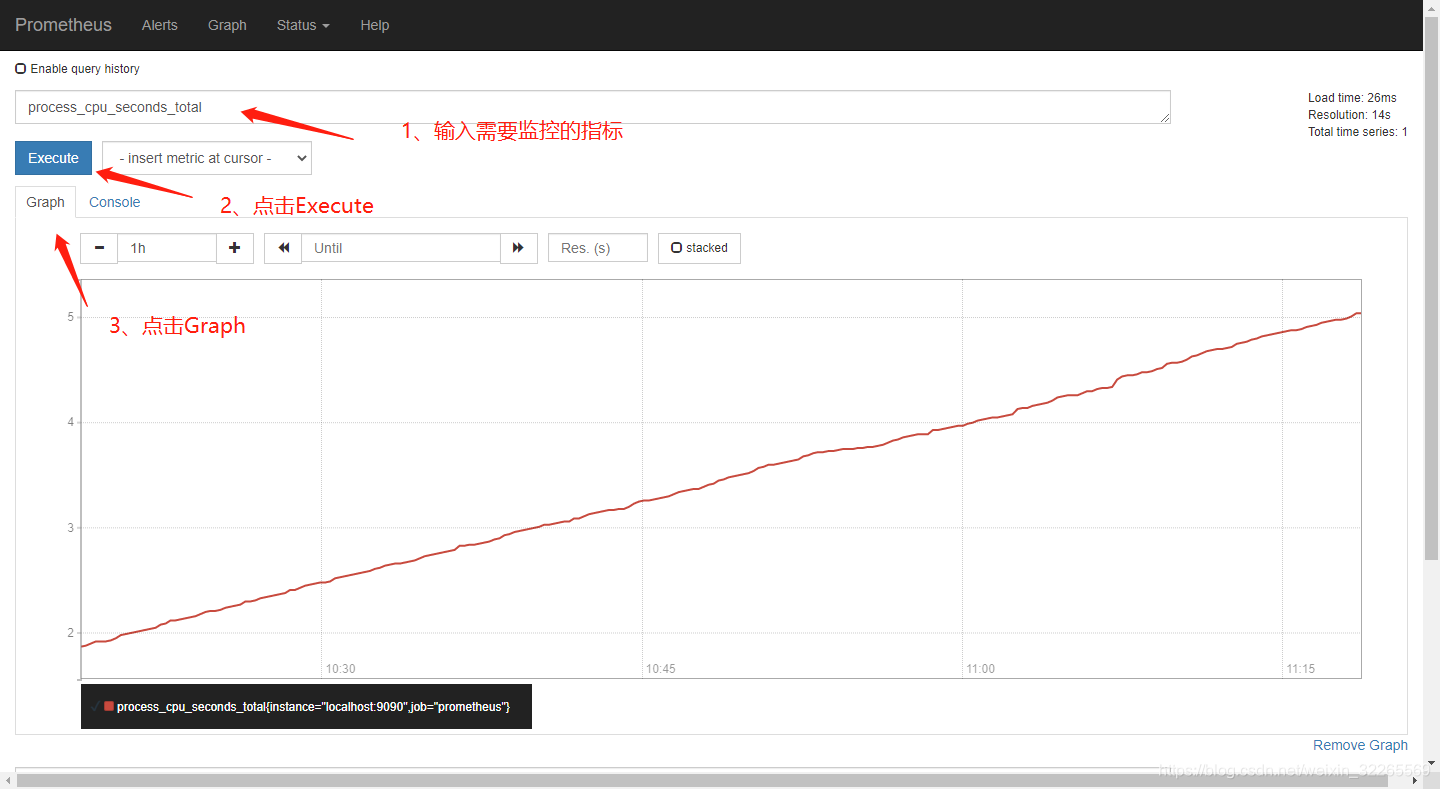Image resolution: width=1440 pixels, height=789 pixels.
Task: Select the process_cpu_seconds_total legend entry
Action: click(313, 707)
